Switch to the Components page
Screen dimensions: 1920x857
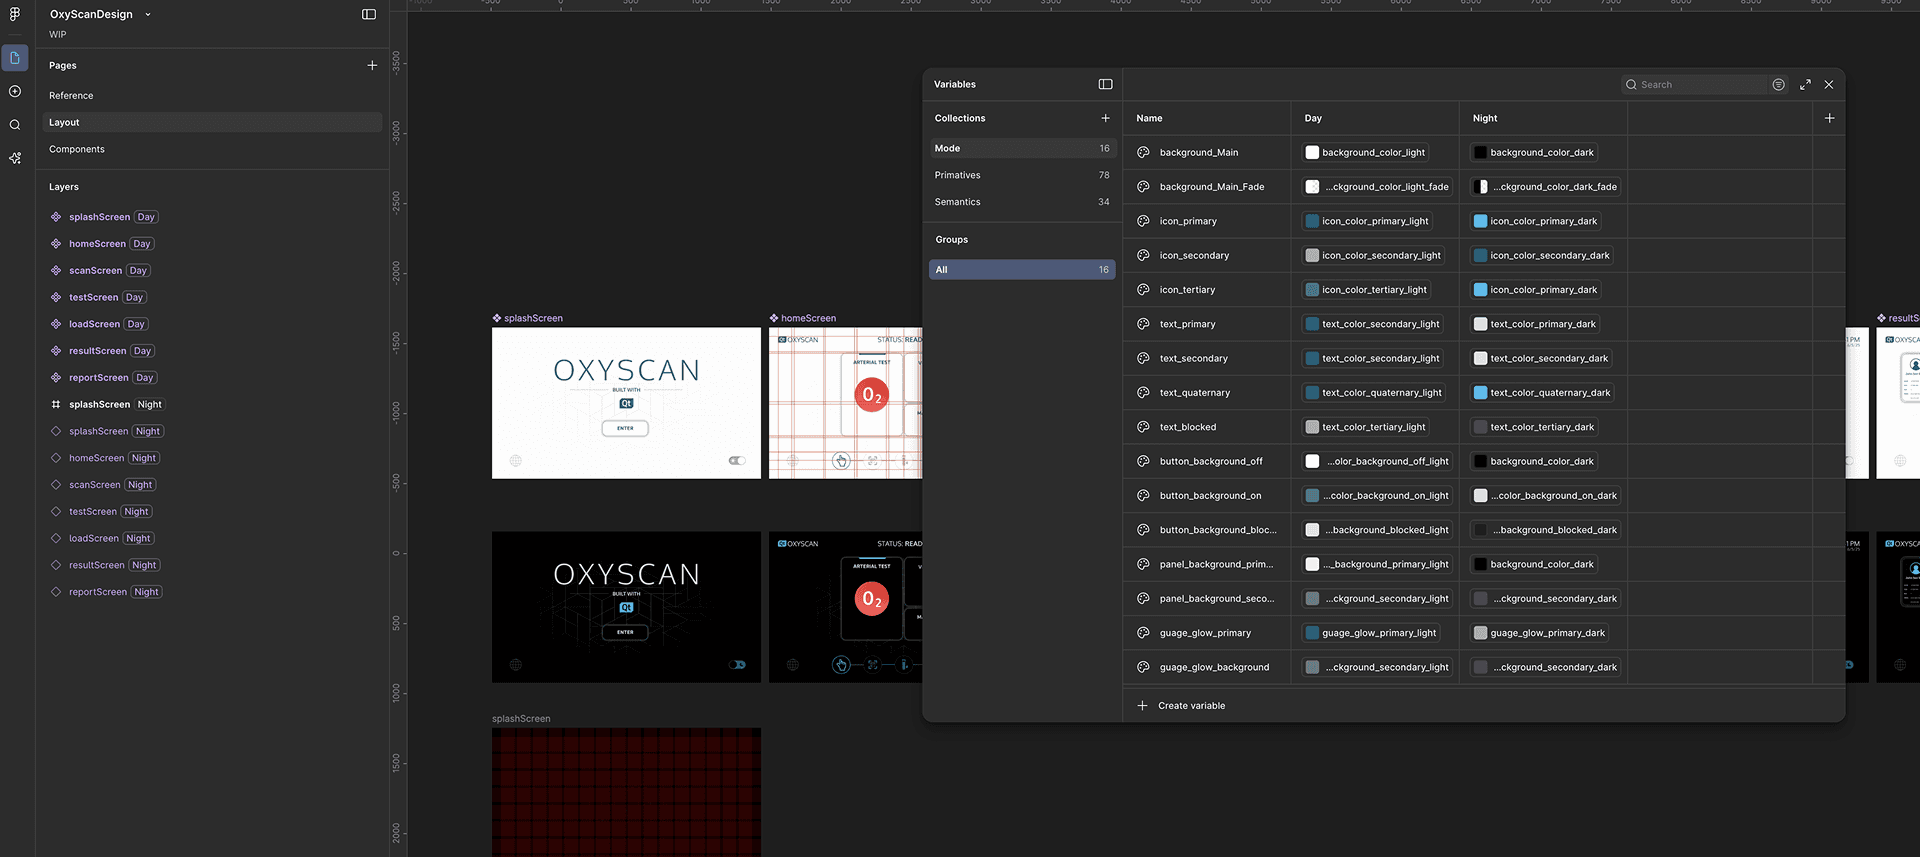point(77,149)
